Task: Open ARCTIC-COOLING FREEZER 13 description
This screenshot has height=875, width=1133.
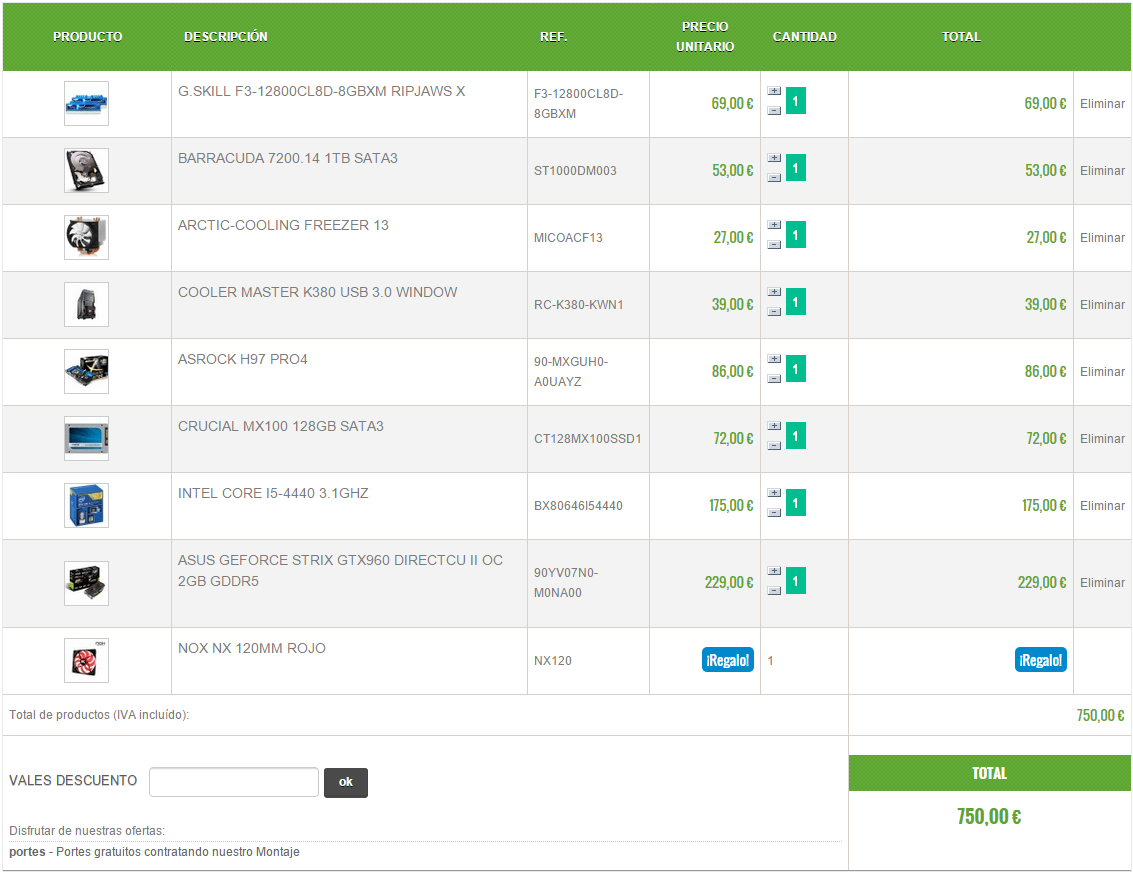Action: pos(283,225)
